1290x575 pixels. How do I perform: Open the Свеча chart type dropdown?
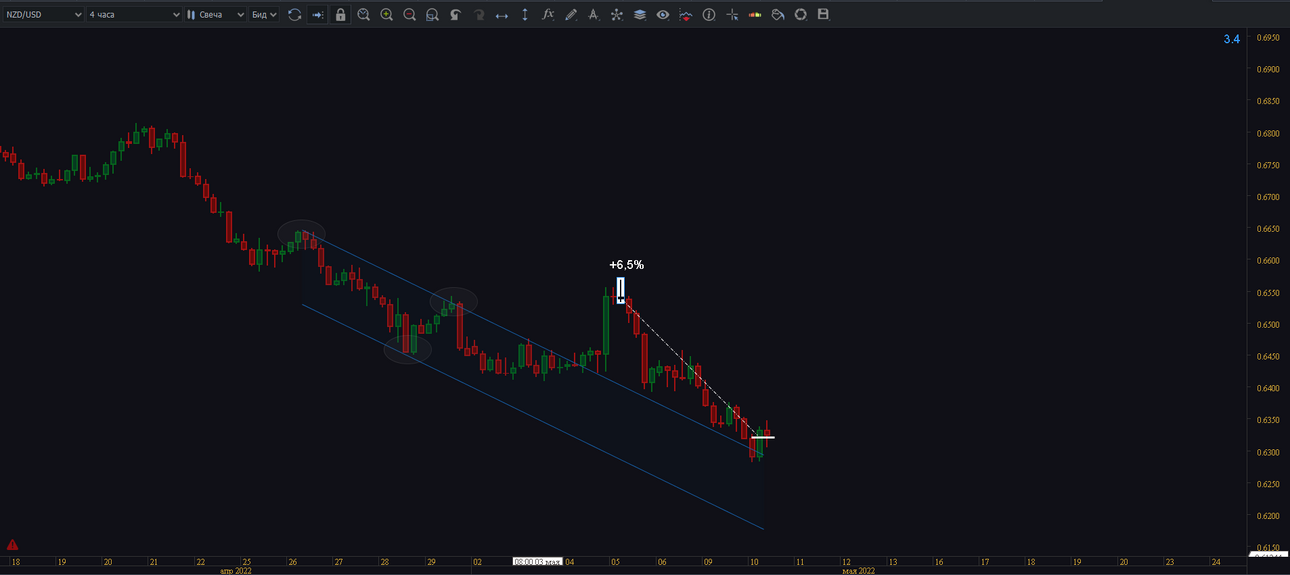tap(215, 15)
